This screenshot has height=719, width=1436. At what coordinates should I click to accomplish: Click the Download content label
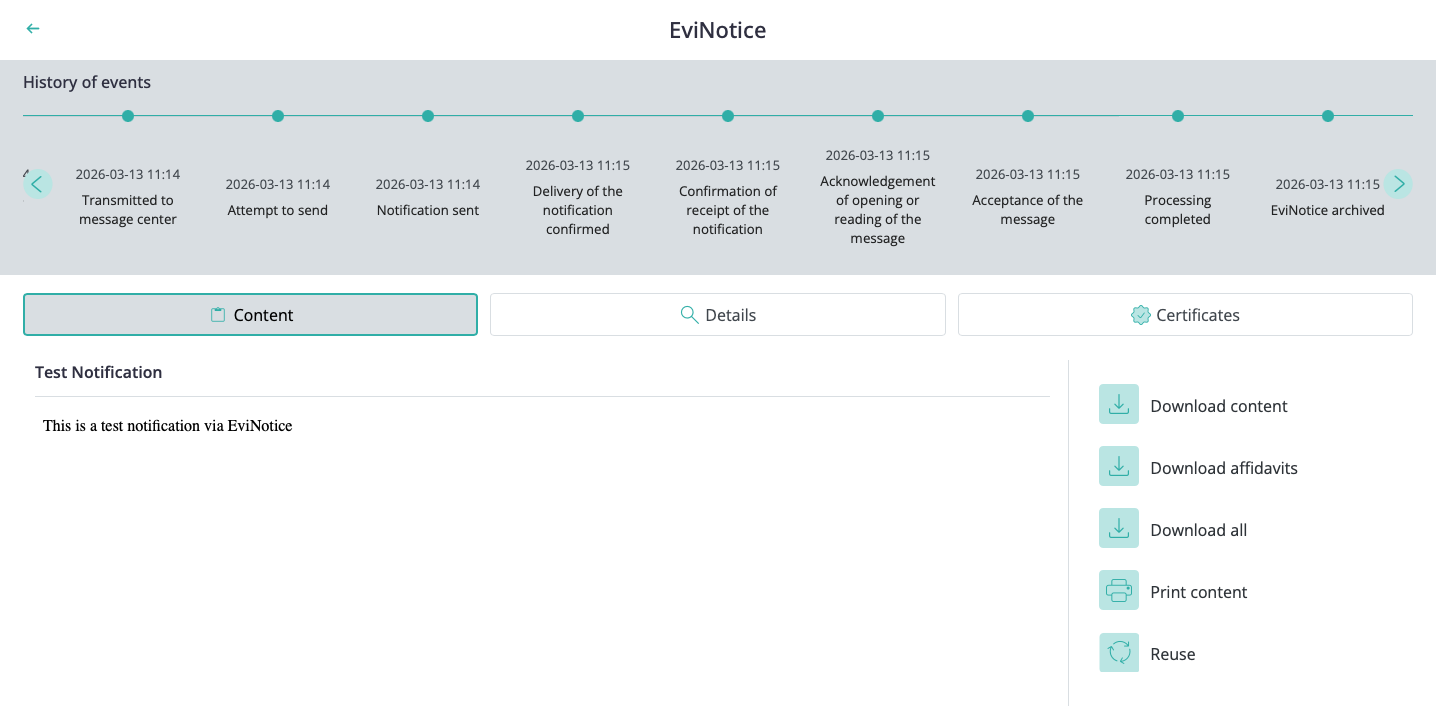(x=1218, y=406)
